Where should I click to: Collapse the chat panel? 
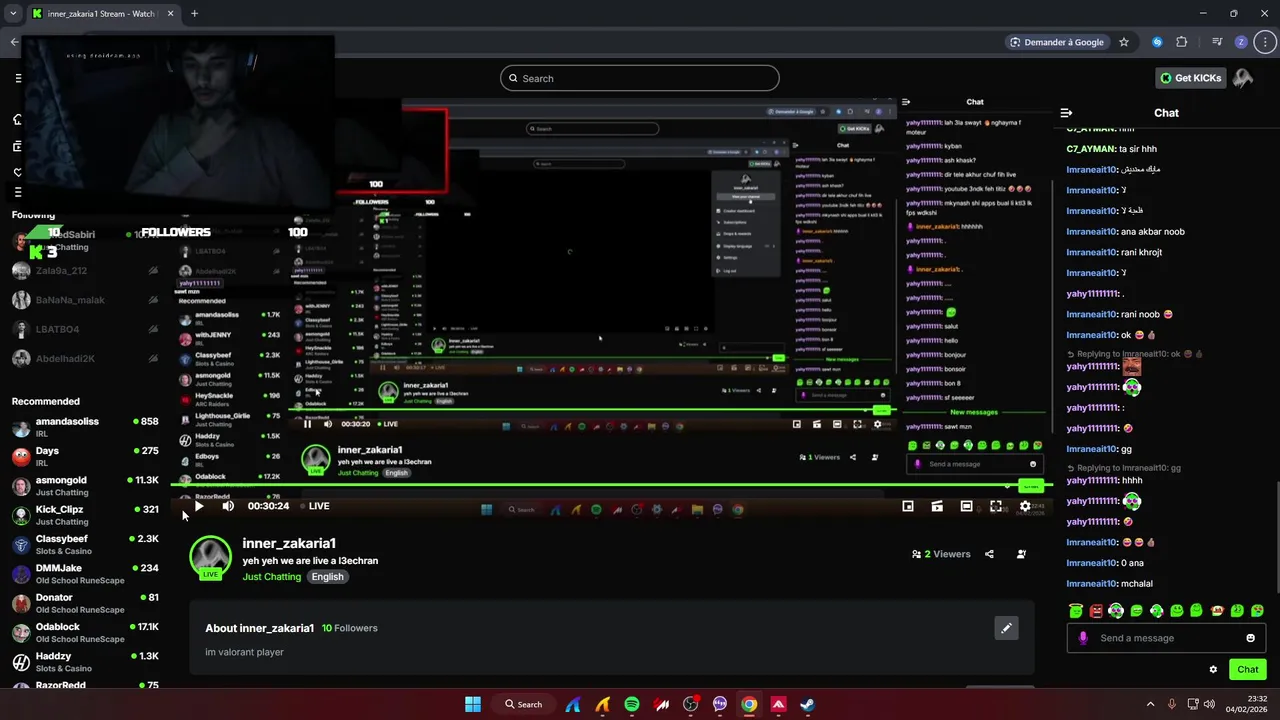pos(1066,113)
